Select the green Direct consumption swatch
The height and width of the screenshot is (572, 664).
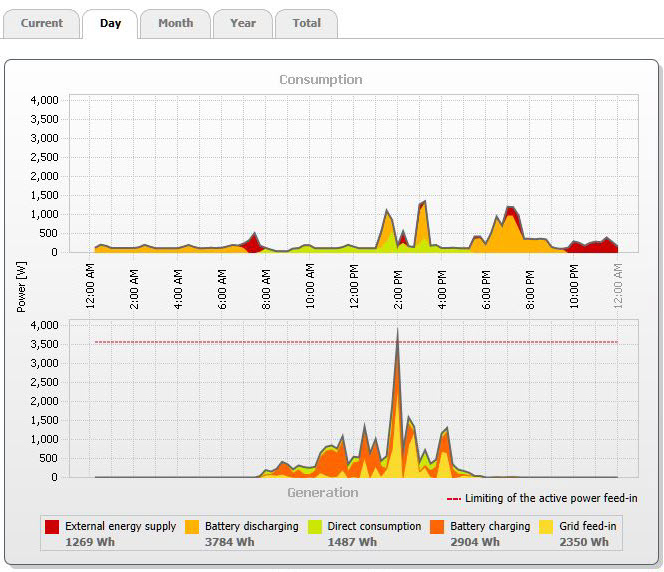(314, 526)
